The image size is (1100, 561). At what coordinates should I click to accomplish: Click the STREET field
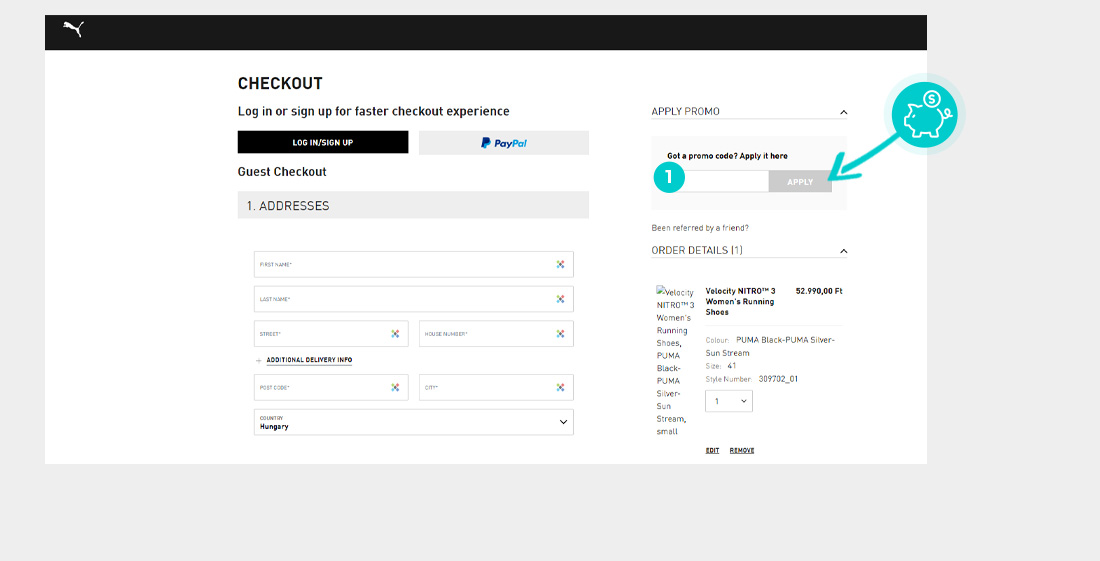point(331,334)
